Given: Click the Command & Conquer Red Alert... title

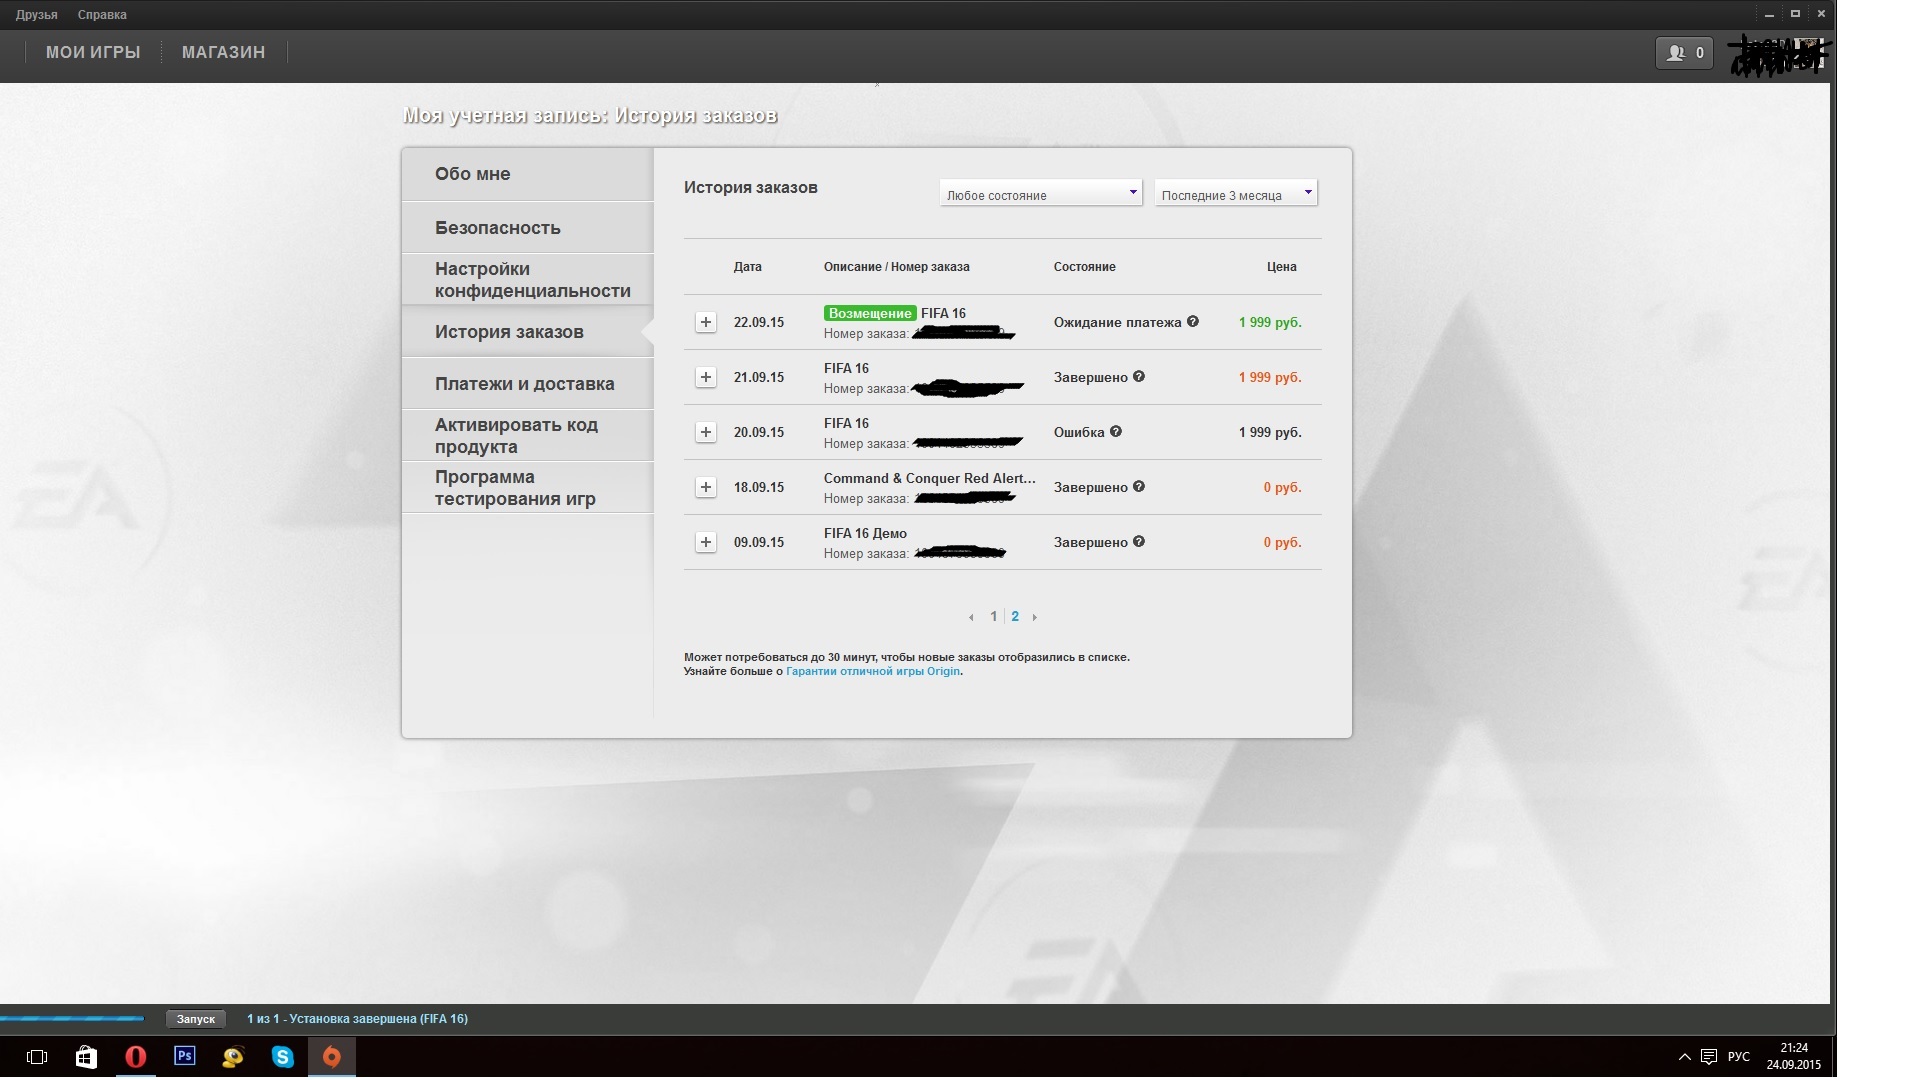Looking at the screenshot, I should pyautogui.click(x=930, y=478).
